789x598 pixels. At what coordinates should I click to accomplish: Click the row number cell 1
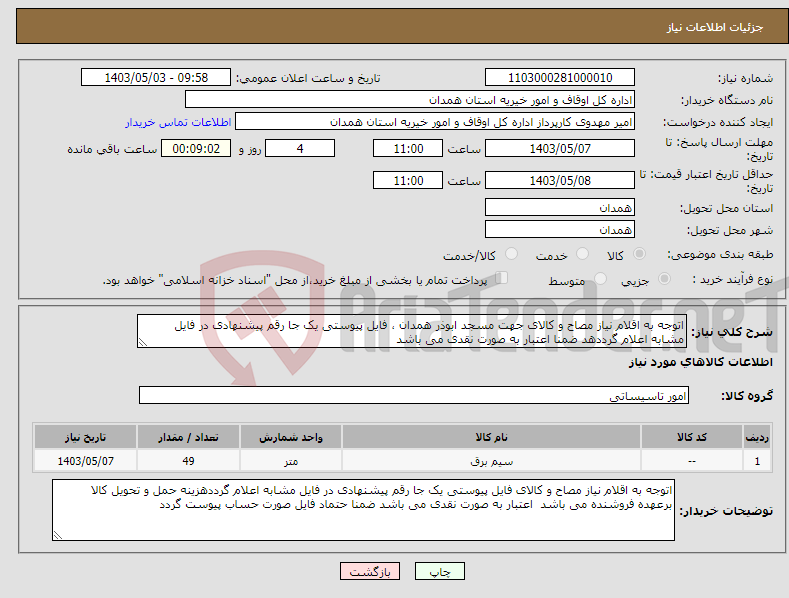click(x=757, y=461)
